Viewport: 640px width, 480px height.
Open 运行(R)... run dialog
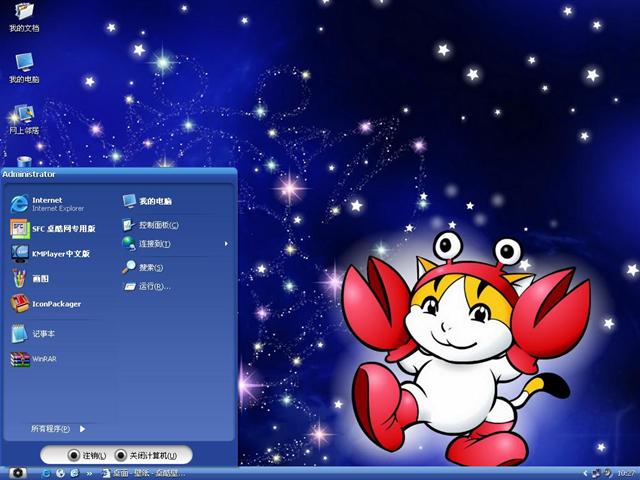(146, 287)
